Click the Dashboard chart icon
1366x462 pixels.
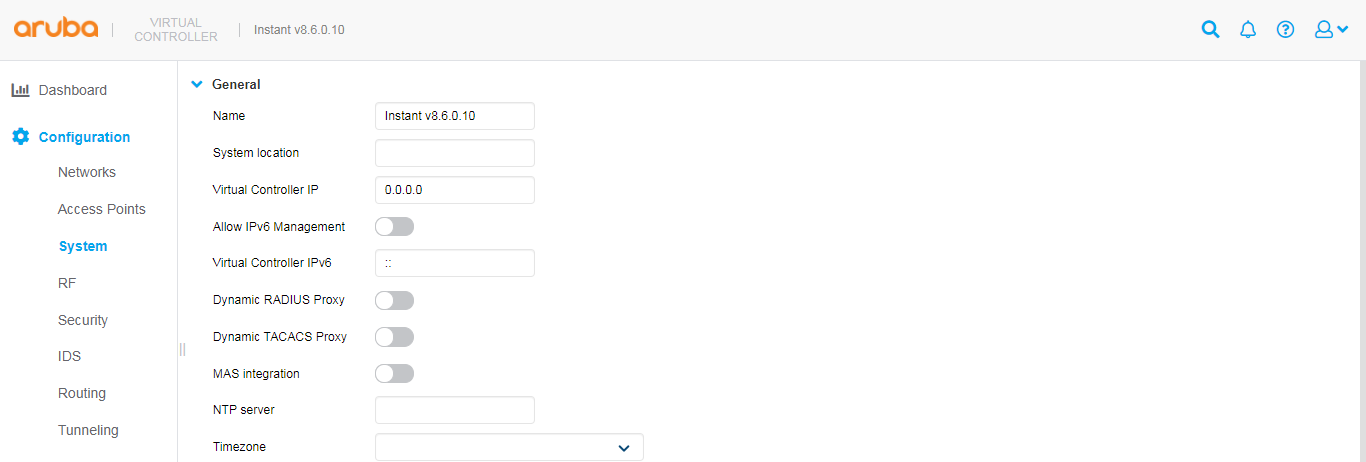point(20,90)
